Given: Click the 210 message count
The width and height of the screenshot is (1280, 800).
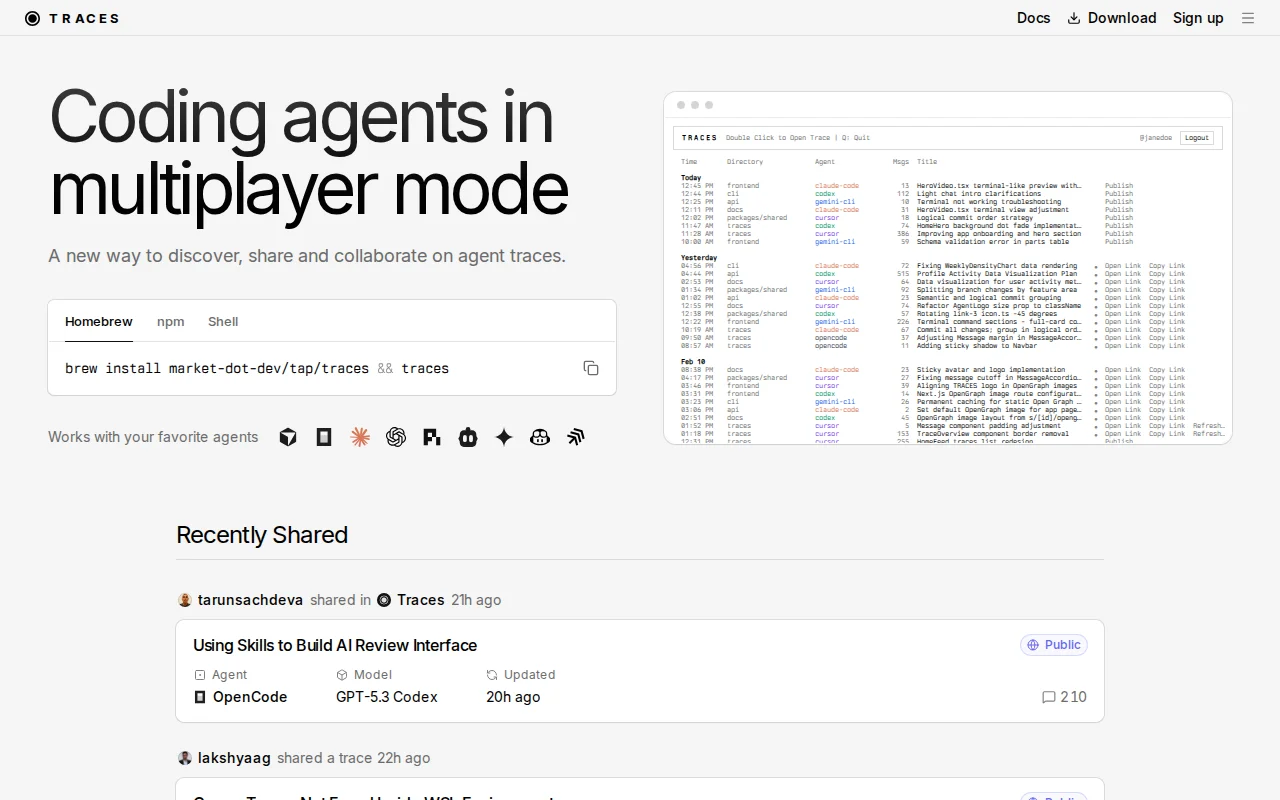Looking at the screenshot, I should [x=1074, y=697].
